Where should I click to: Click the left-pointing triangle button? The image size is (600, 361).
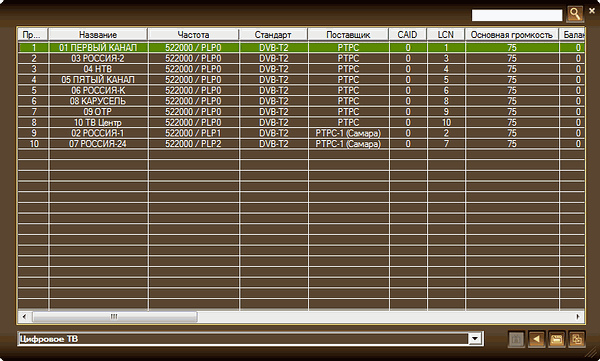point(536,339)
